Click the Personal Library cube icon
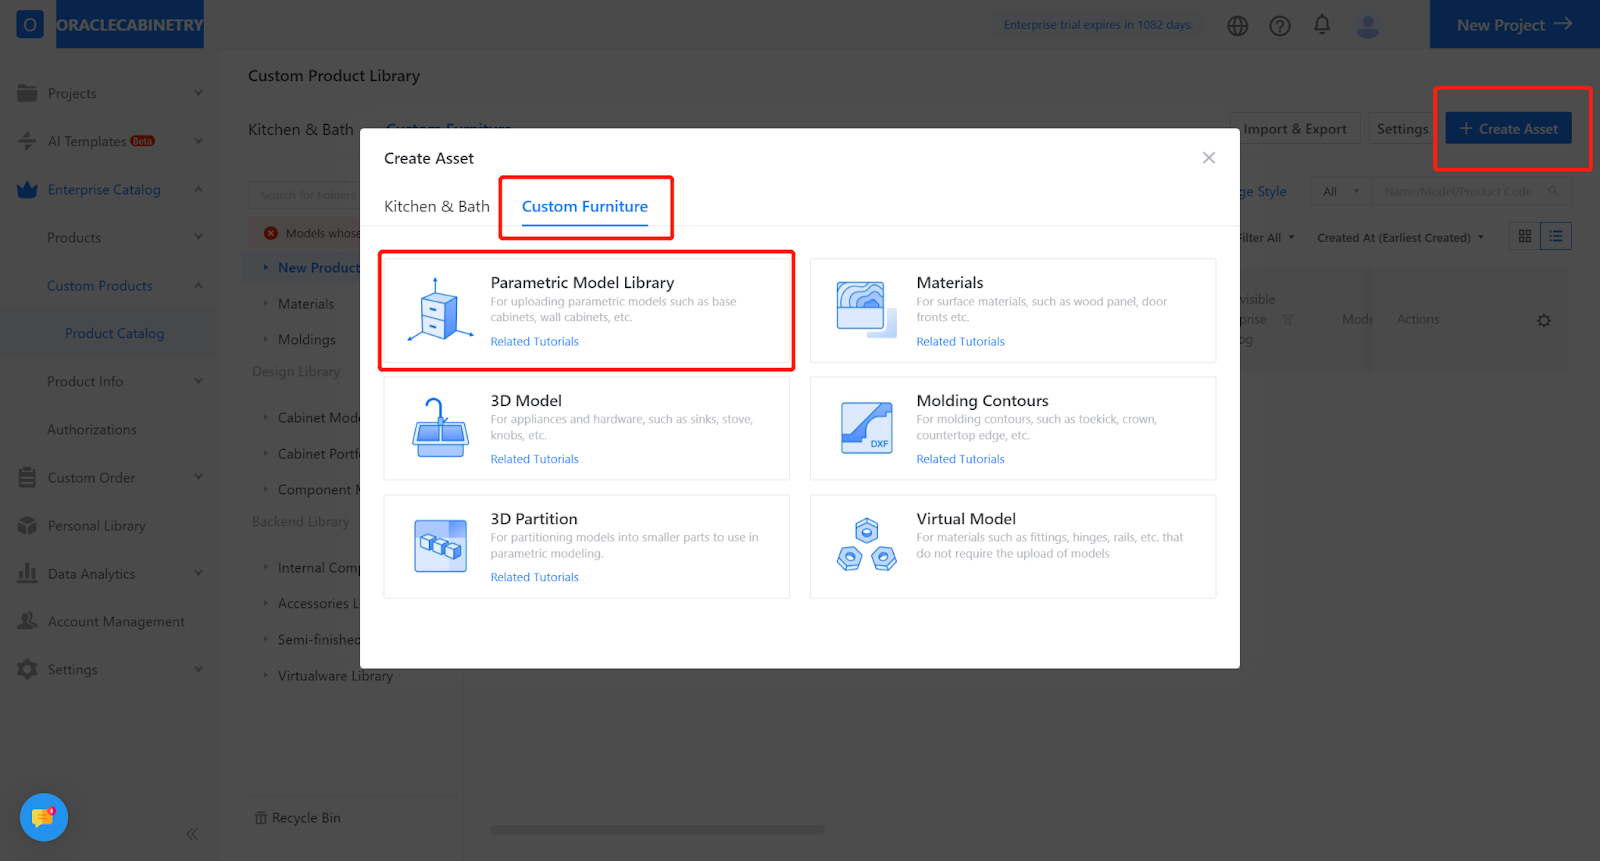Screen dimensions: 1600x861 point(27,525)
